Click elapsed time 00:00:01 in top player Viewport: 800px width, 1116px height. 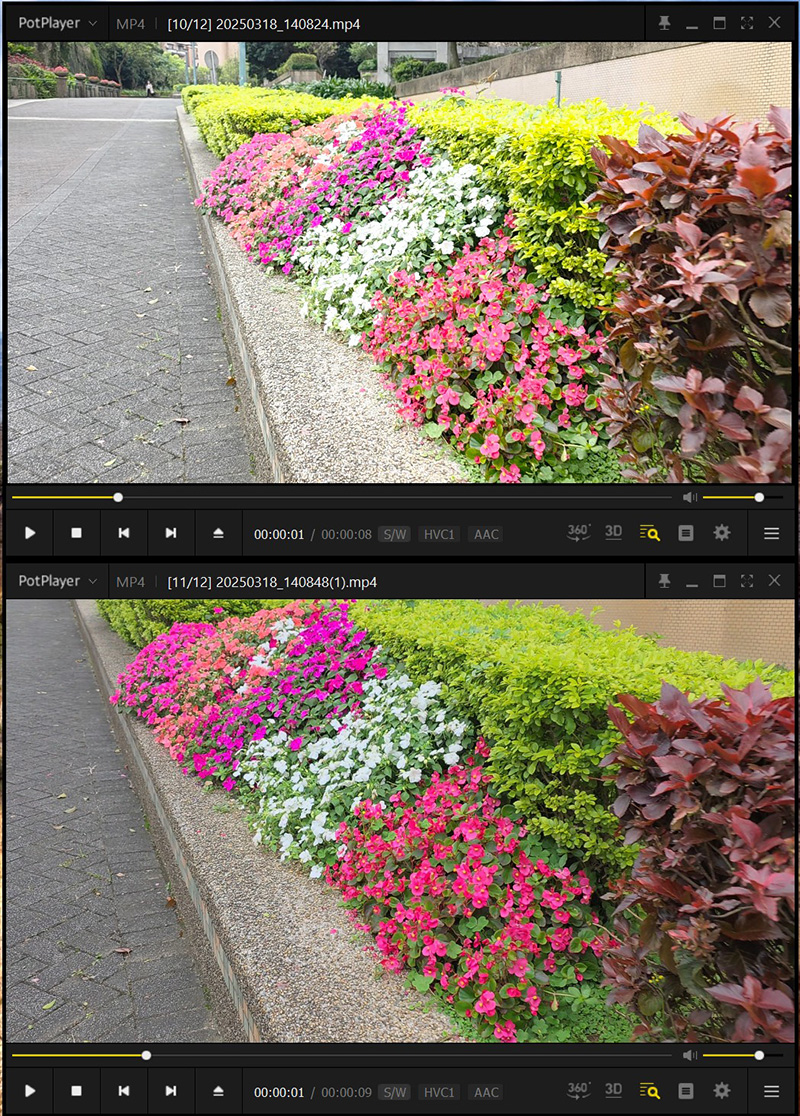[279, 535]
